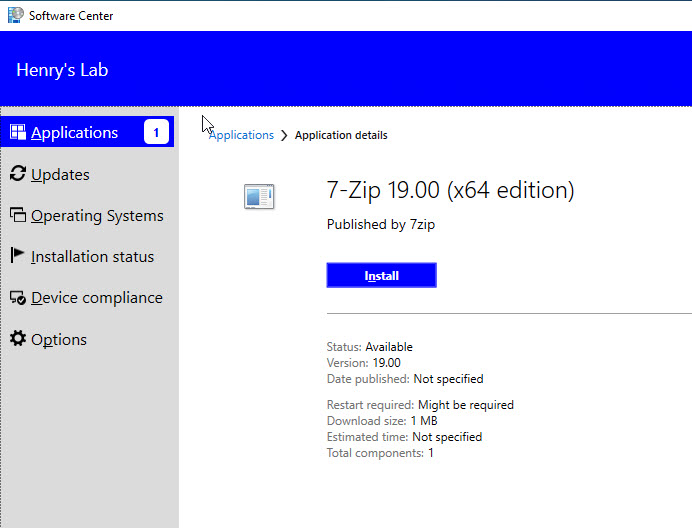Image resolution: width=692 pixels, height=528 pixels.
Task: Click the Device compliance monitor-check icon
Action: click(17, 298)
